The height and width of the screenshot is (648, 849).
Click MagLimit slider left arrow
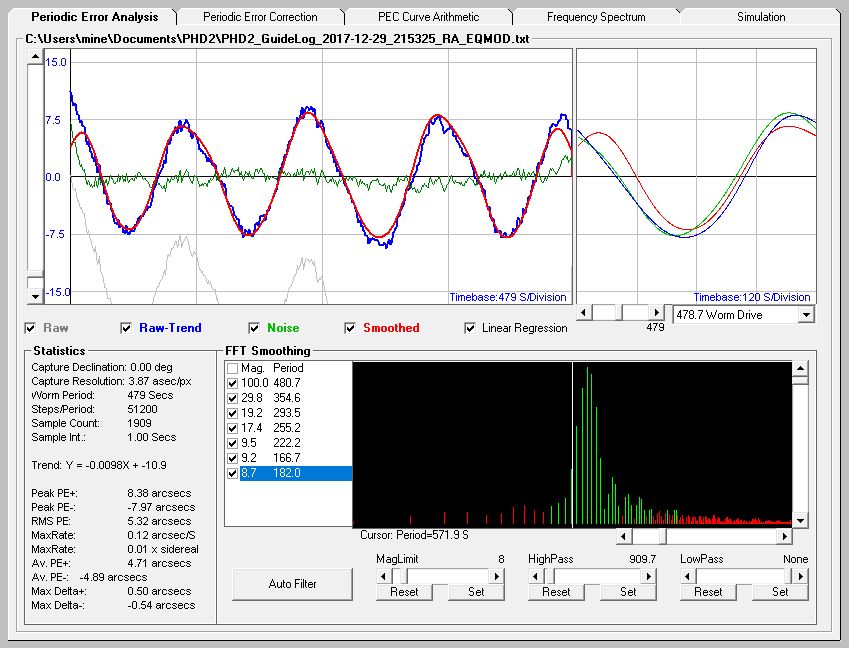click(x=382, y=576)
